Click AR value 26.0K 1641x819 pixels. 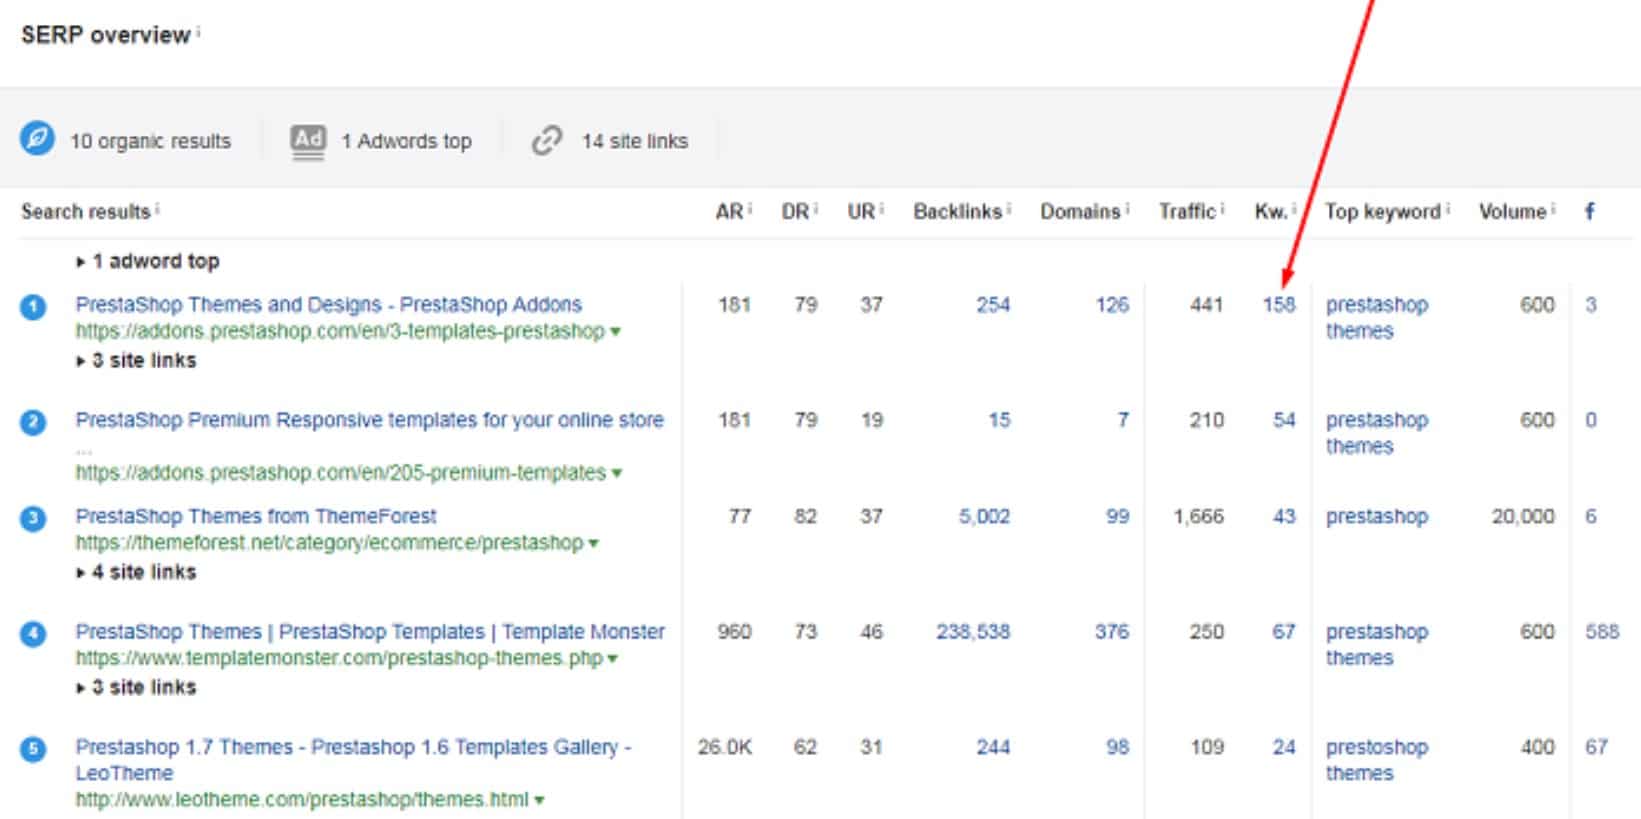pos(725,747)
